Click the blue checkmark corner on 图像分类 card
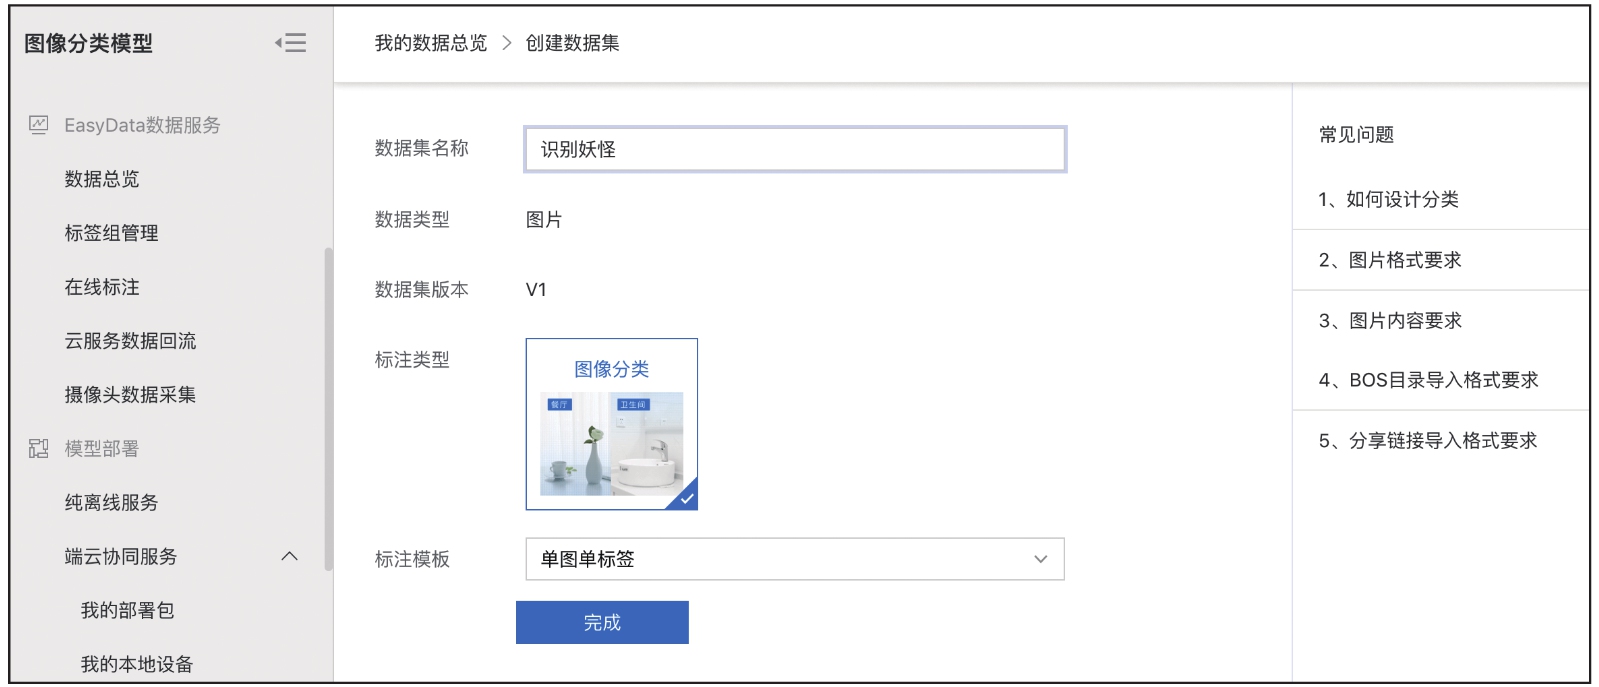Screen dimensions: 1599x687 [x=686, y=497]
